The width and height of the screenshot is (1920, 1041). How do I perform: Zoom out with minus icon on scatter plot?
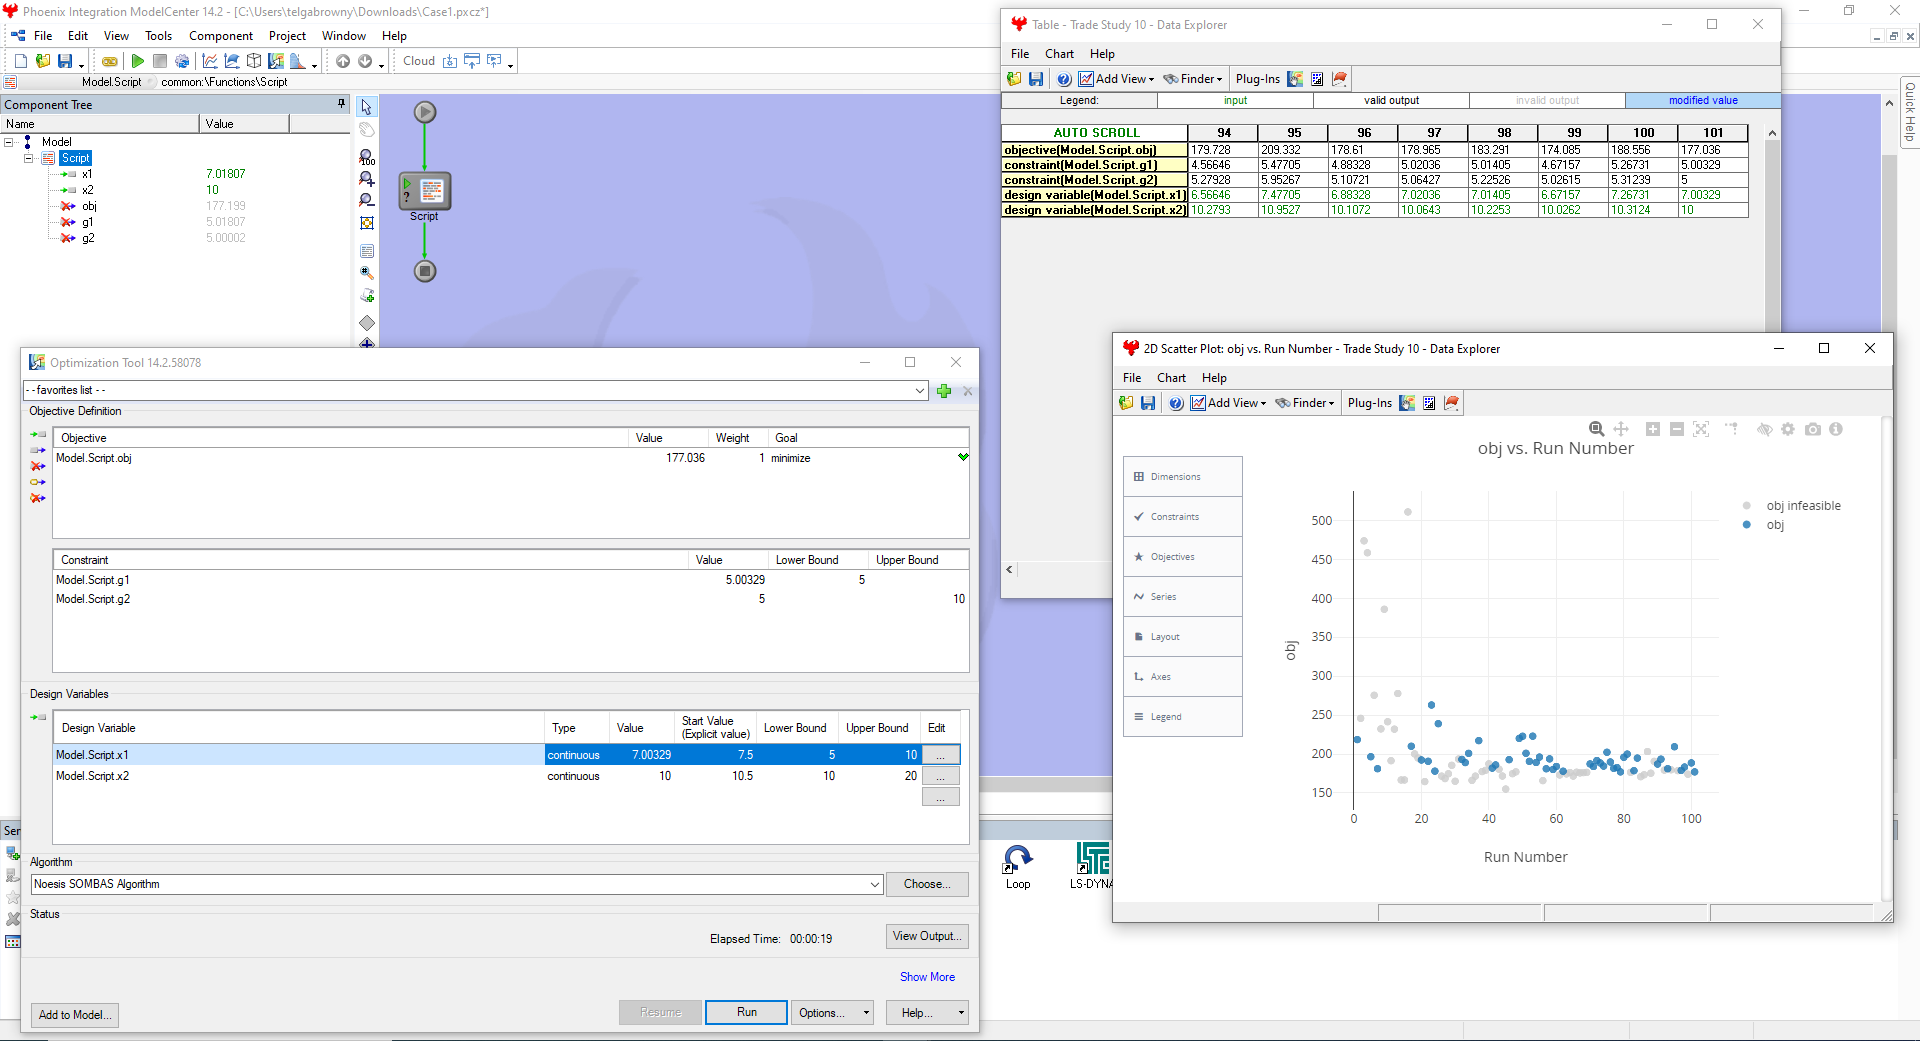[1677, 429]
